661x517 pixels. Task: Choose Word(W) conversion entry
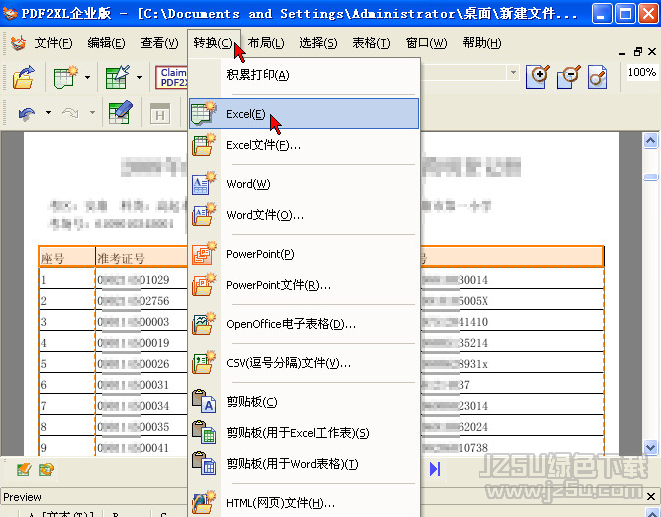(x=304, y=184)
